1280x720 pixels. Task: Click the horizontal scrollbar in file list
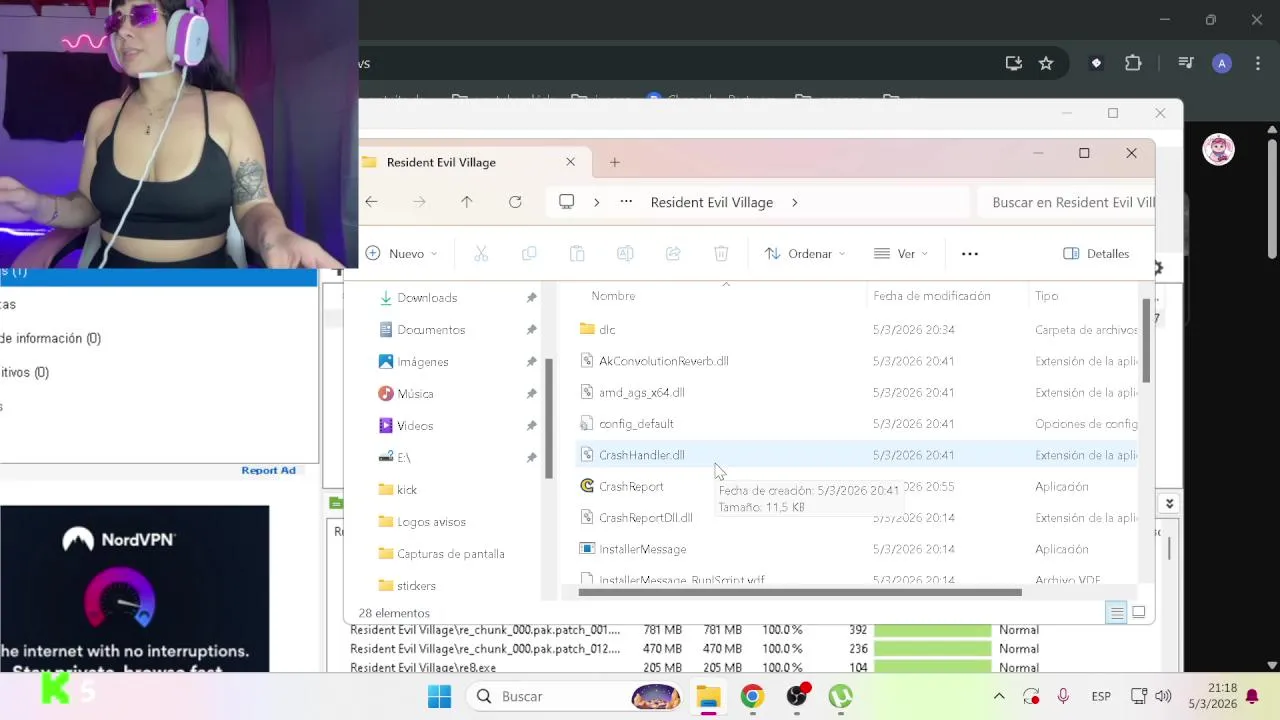point(800,592)
